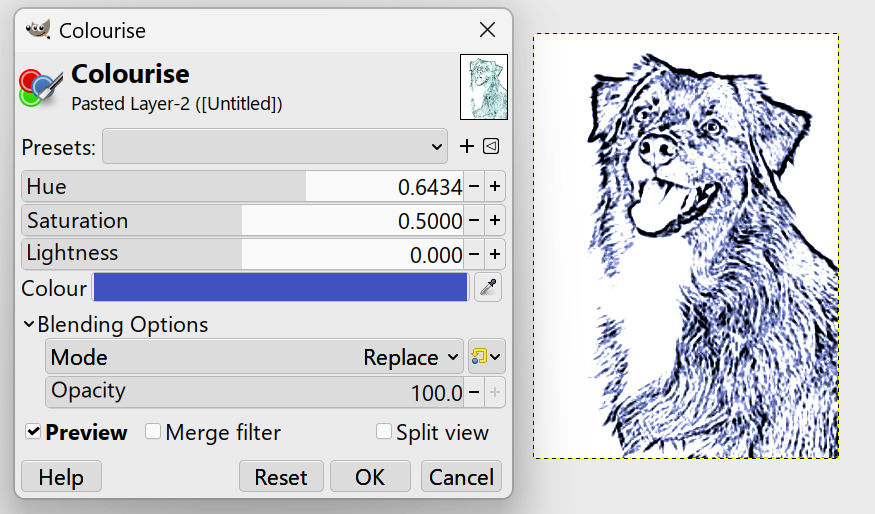This screenshot has height=514, width=875.
Task: Pick colour from image with eyedropper
Action: click(488, 287)
